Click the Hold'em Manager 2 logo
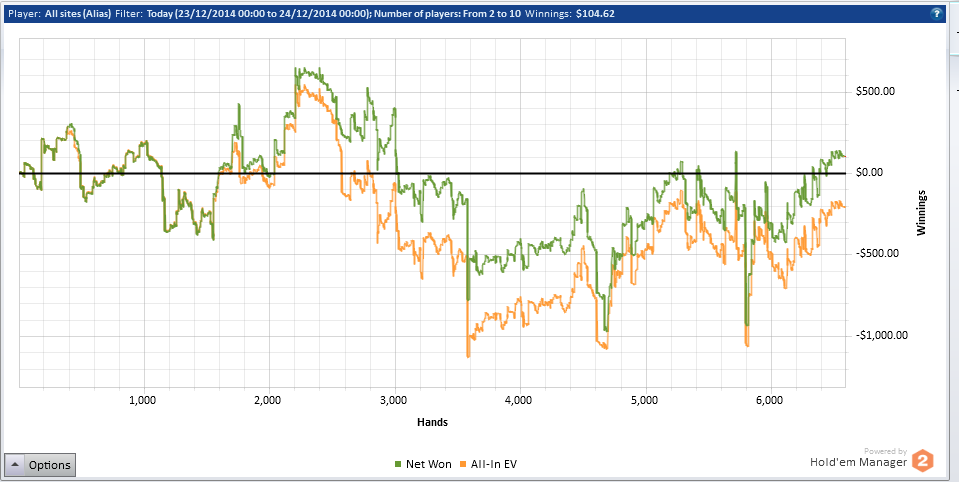The image size is (959, 482). [923, 462]
